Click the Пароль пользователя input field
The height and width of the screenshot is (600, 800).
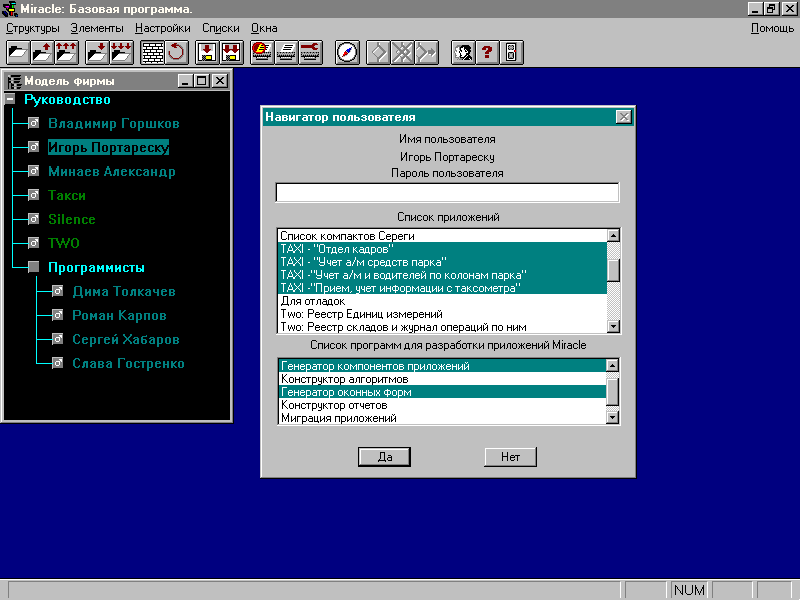click(447, 193)
